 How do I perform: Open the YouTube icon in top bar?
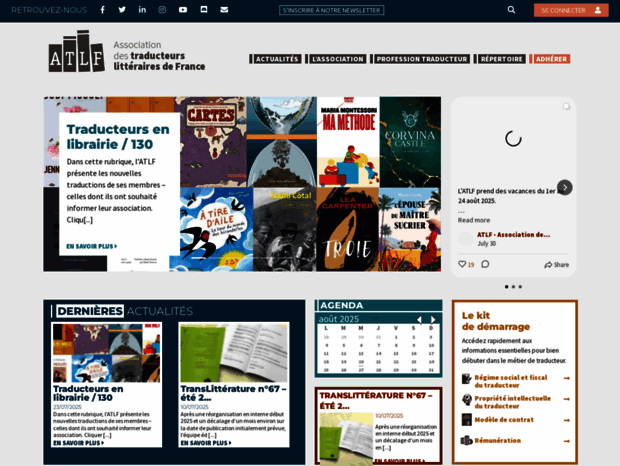pyautogui.click(x=183, y=10)
